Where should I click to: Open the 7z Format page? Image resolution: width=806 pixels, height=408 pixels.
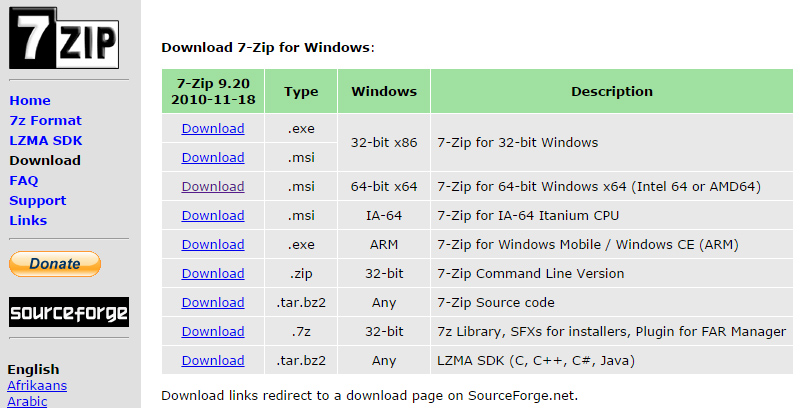[45, 120]
